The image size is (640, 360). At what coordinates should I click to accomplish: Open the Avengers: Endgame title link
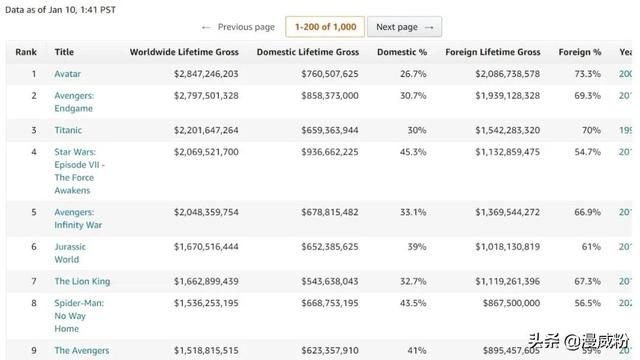pyautogui.click(x=74, y=102)
